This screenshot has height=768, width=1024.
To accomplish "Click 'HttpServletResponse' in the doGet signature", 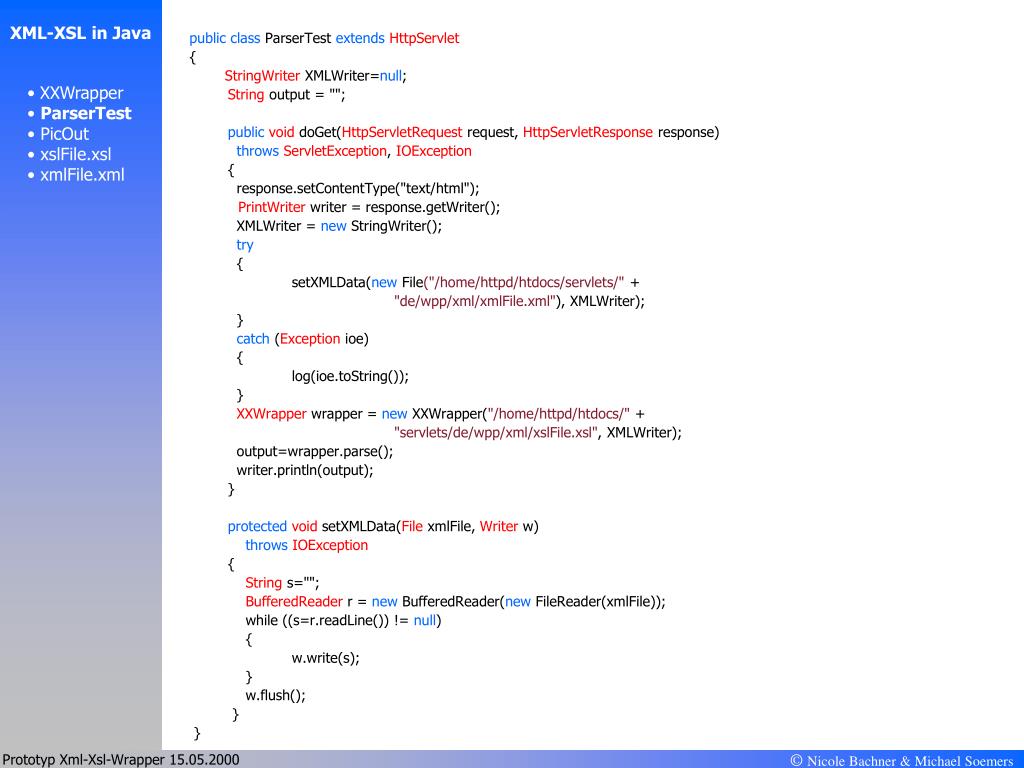I will (587, 132).
